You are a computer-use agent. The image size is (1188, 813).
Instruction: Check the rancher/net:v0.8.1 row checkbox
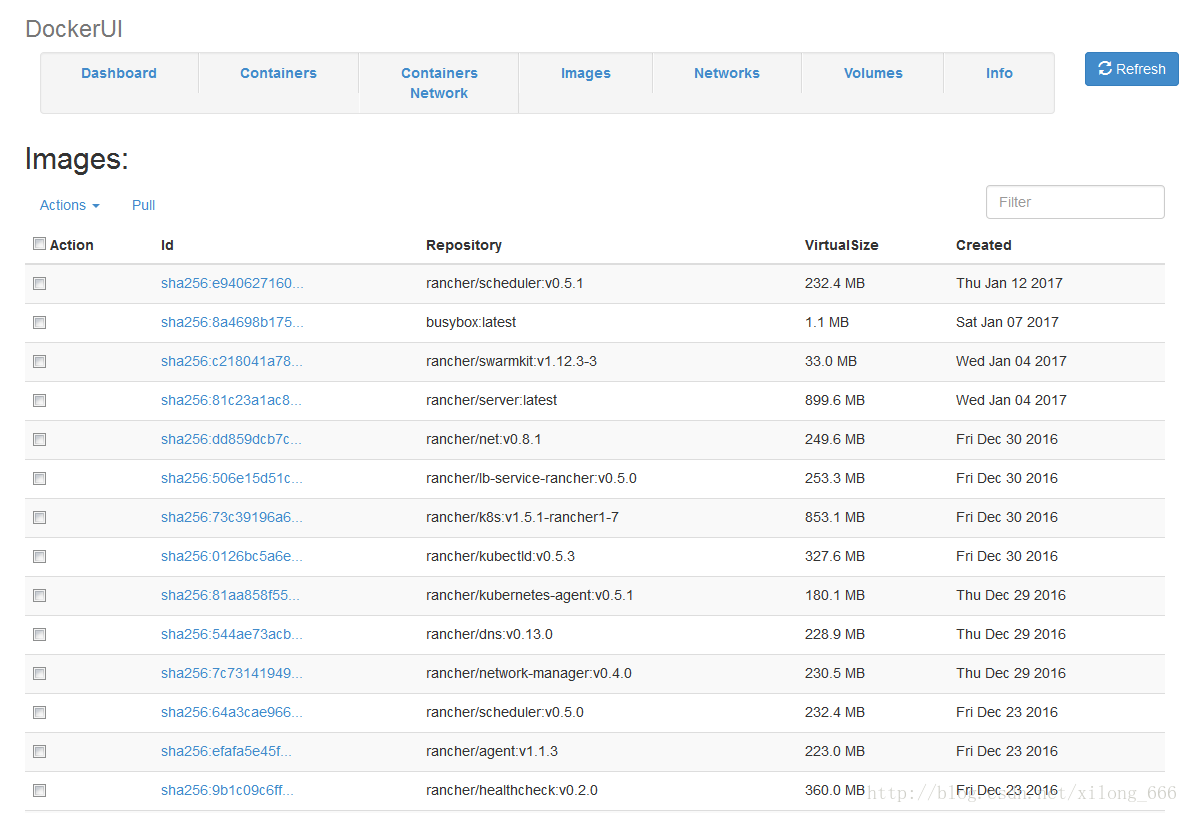39,439
